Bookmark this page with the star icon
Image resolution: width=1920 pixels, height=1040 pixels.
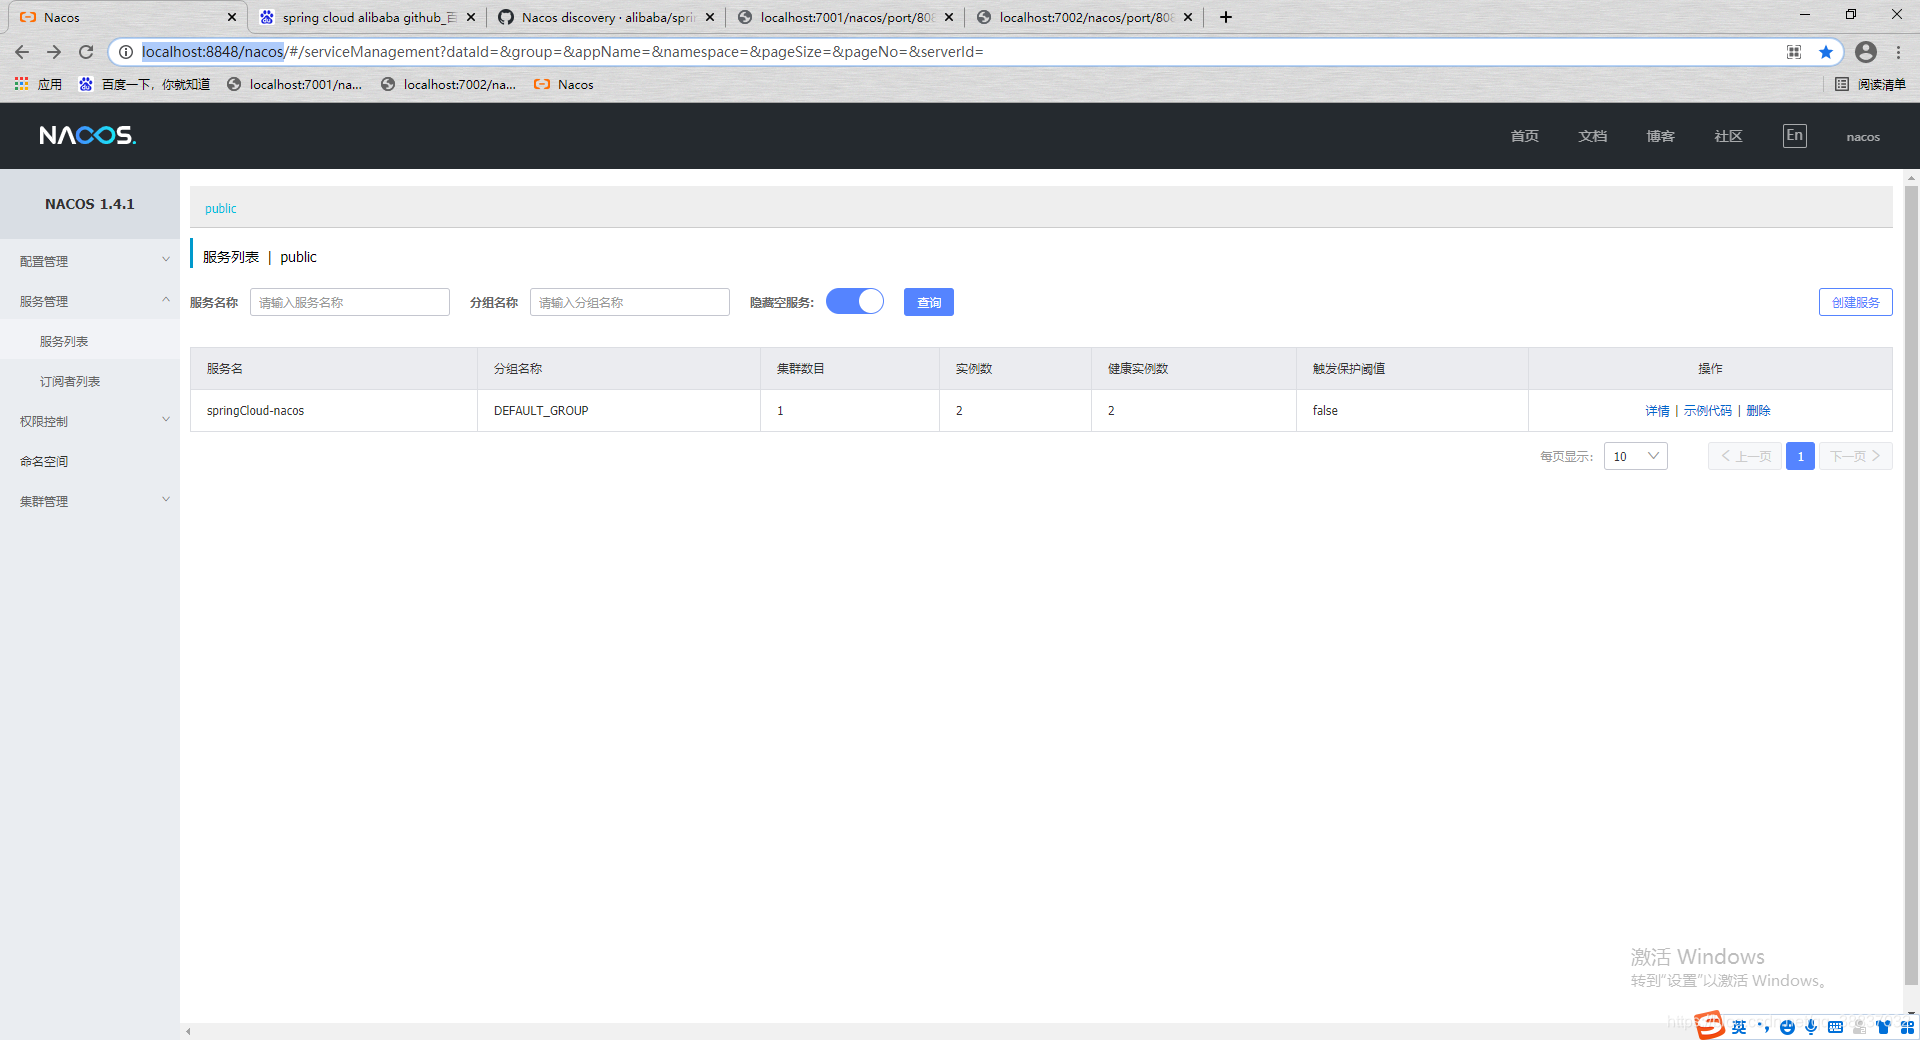[x=1826, y=52]
